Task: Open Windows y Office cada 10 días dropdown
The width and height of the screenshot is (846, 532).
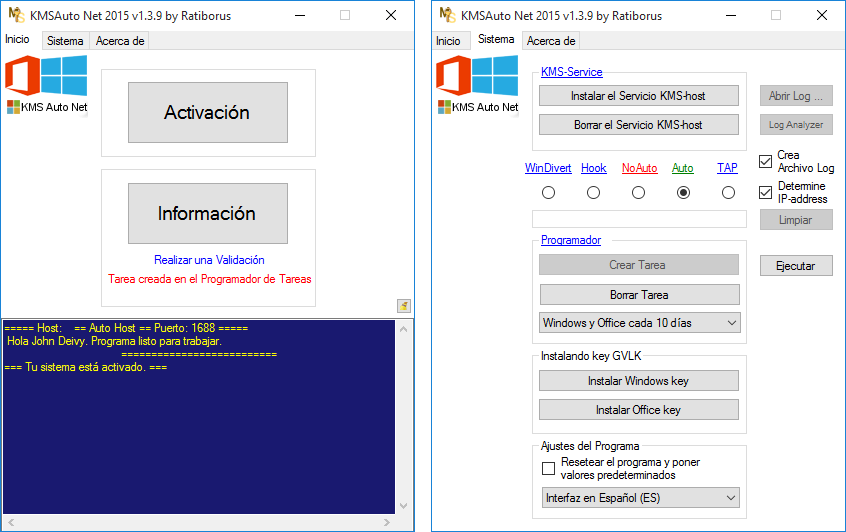Action: 640,323
